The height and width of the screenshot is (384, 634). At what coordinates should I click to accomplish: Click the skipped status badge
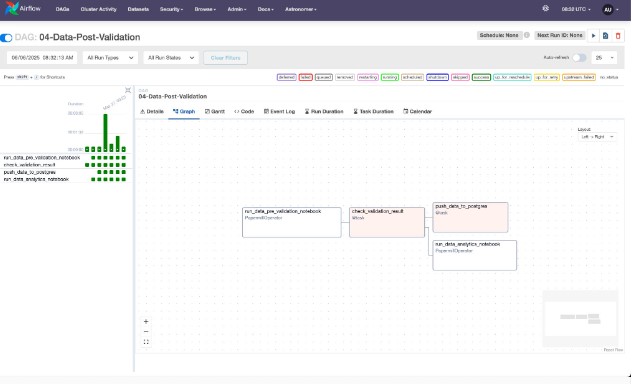[x=460, y=77]
